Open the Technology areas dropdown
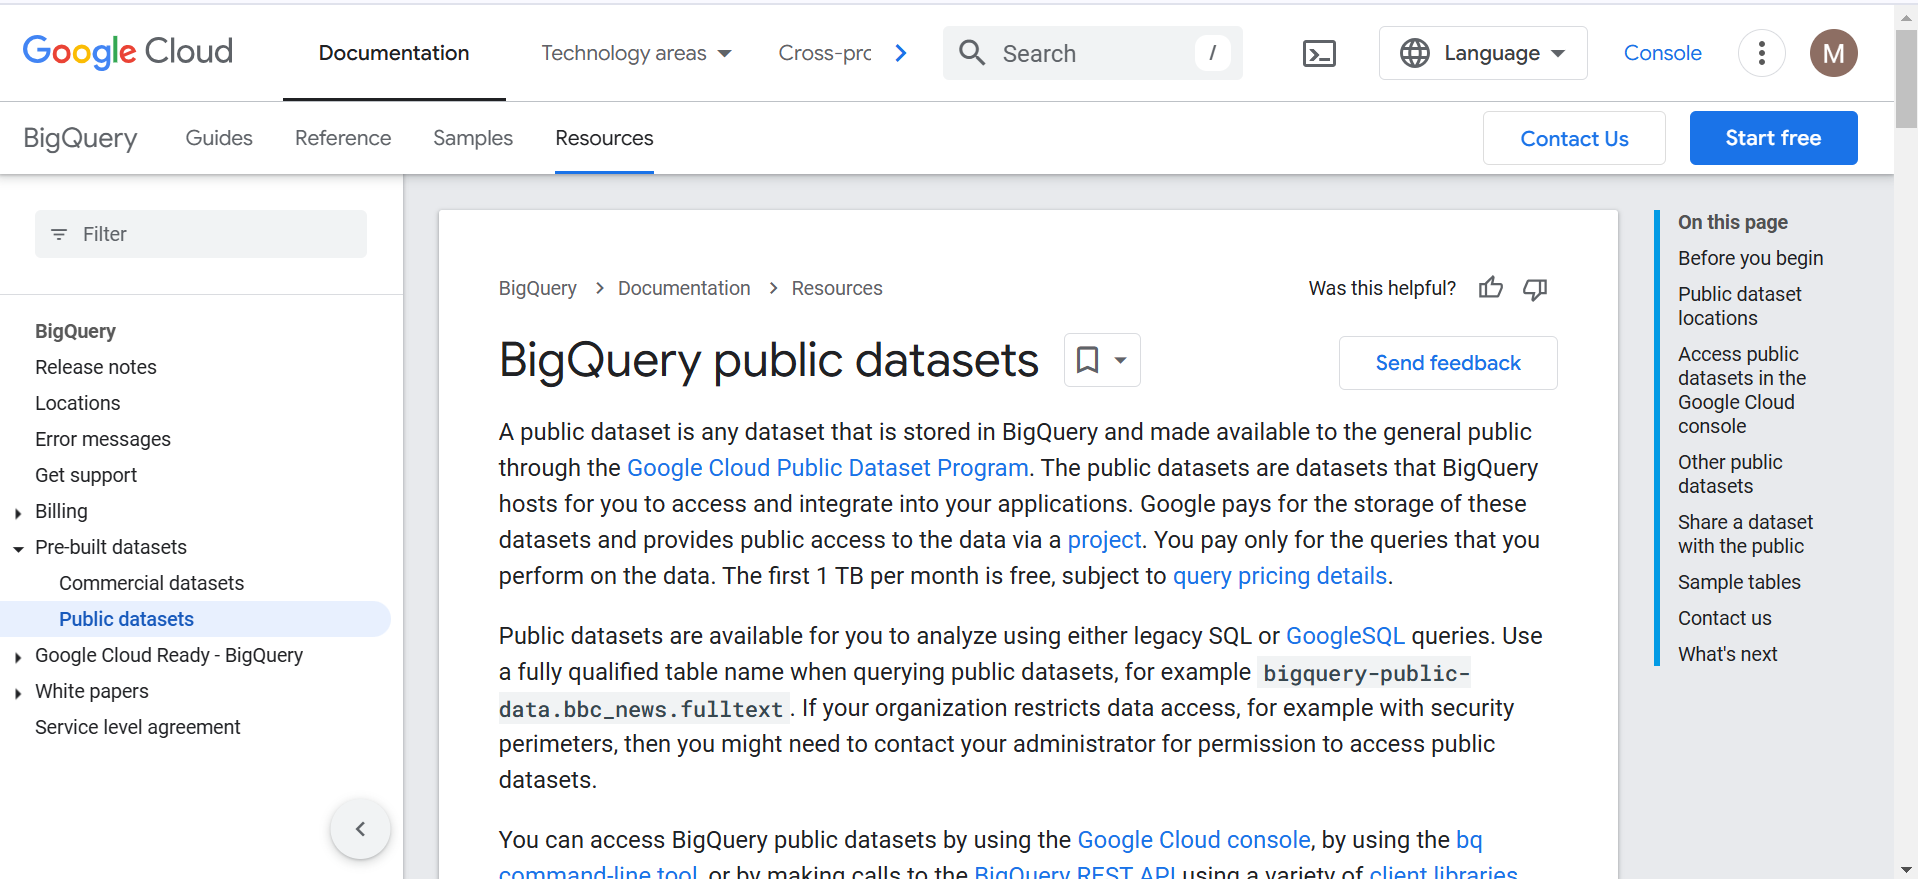Viewport: 1918px width, 879px height. (636, 53)
